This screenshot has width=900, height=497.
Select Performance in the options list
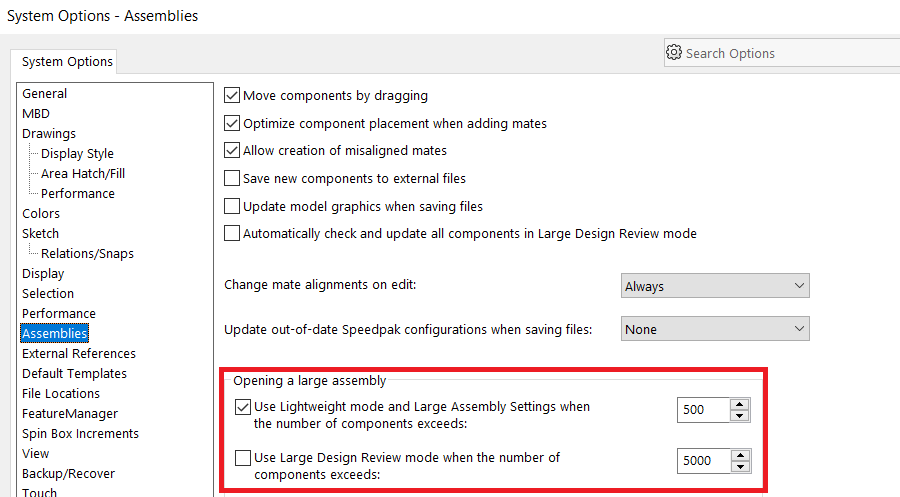pos(59,313)
